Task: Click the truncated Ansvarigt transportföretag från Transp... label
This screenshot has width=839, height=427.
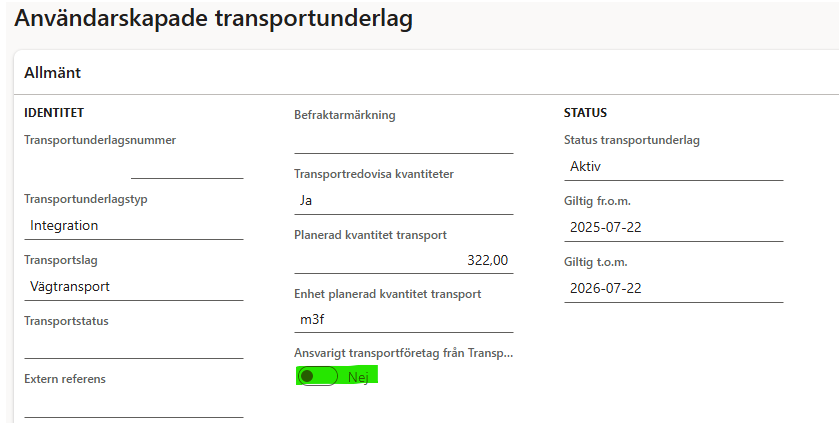Action: [x=403, y=353]
